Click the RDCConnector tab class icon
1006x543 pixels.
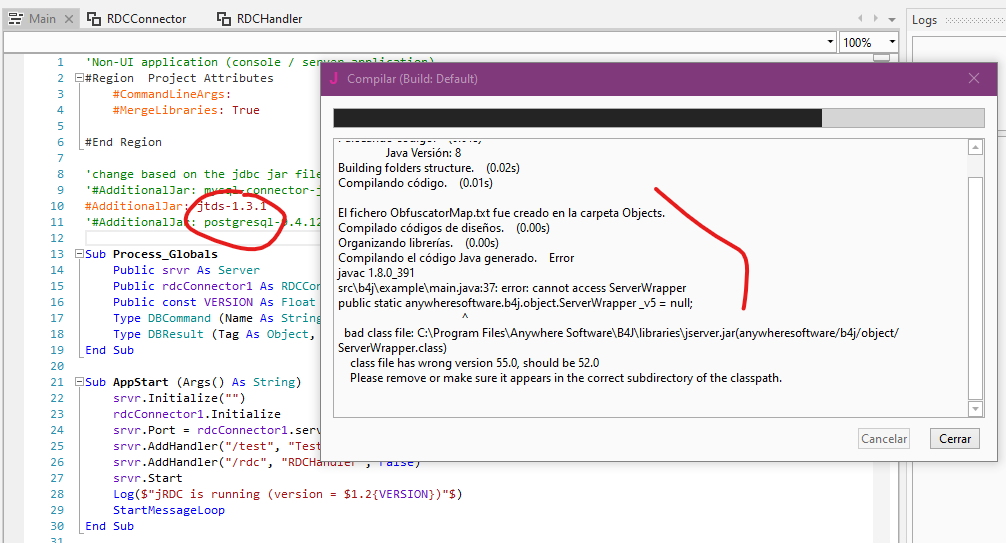click(94, 19)
